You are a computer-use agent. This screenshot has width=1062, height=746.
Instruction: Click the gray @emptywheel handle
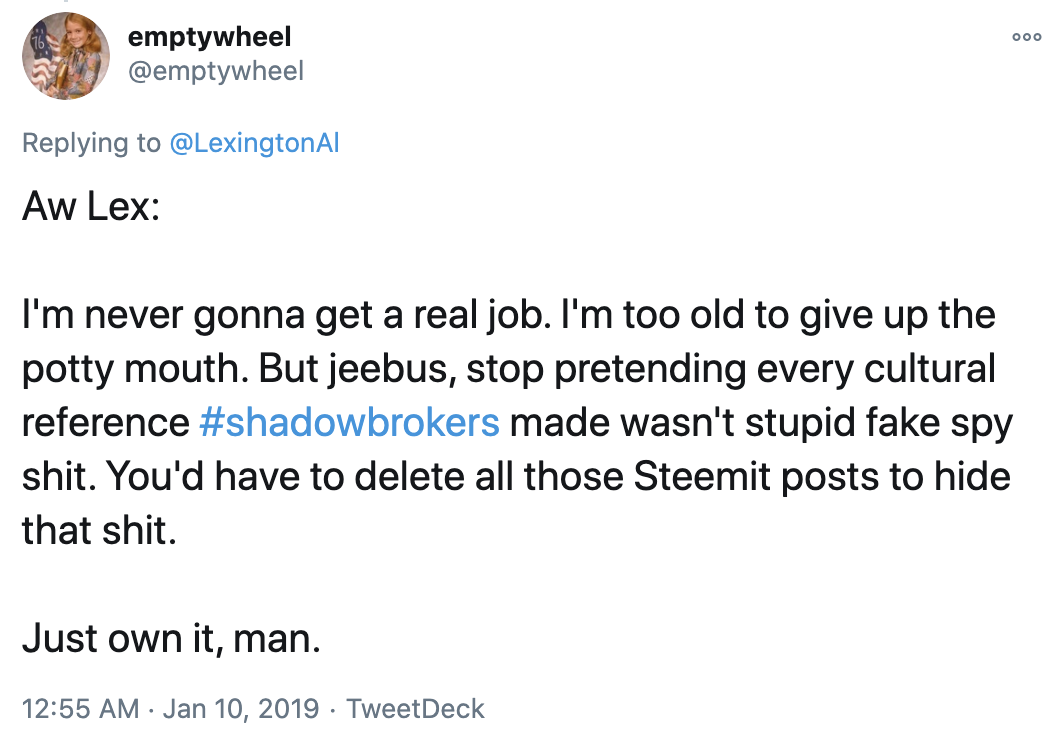216,70
